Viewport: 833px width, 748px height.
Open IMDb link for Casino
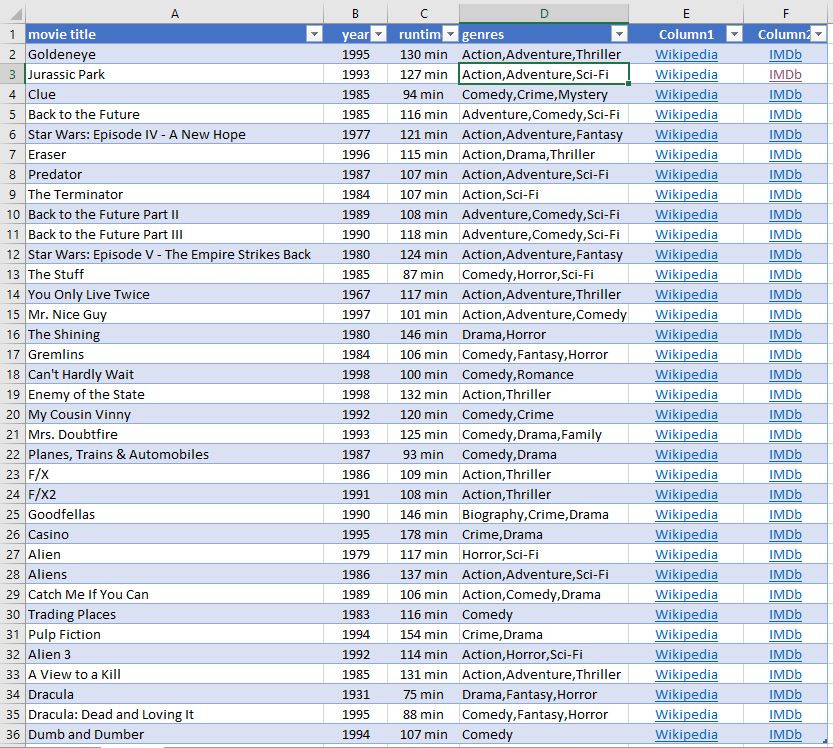click(x=785, y=534)
